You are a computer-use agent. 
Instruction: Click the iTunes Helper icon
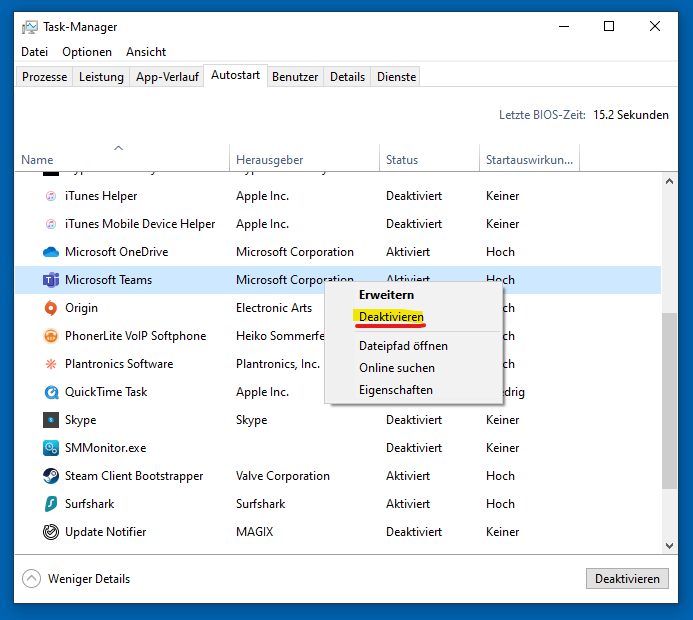click(51, 196)
